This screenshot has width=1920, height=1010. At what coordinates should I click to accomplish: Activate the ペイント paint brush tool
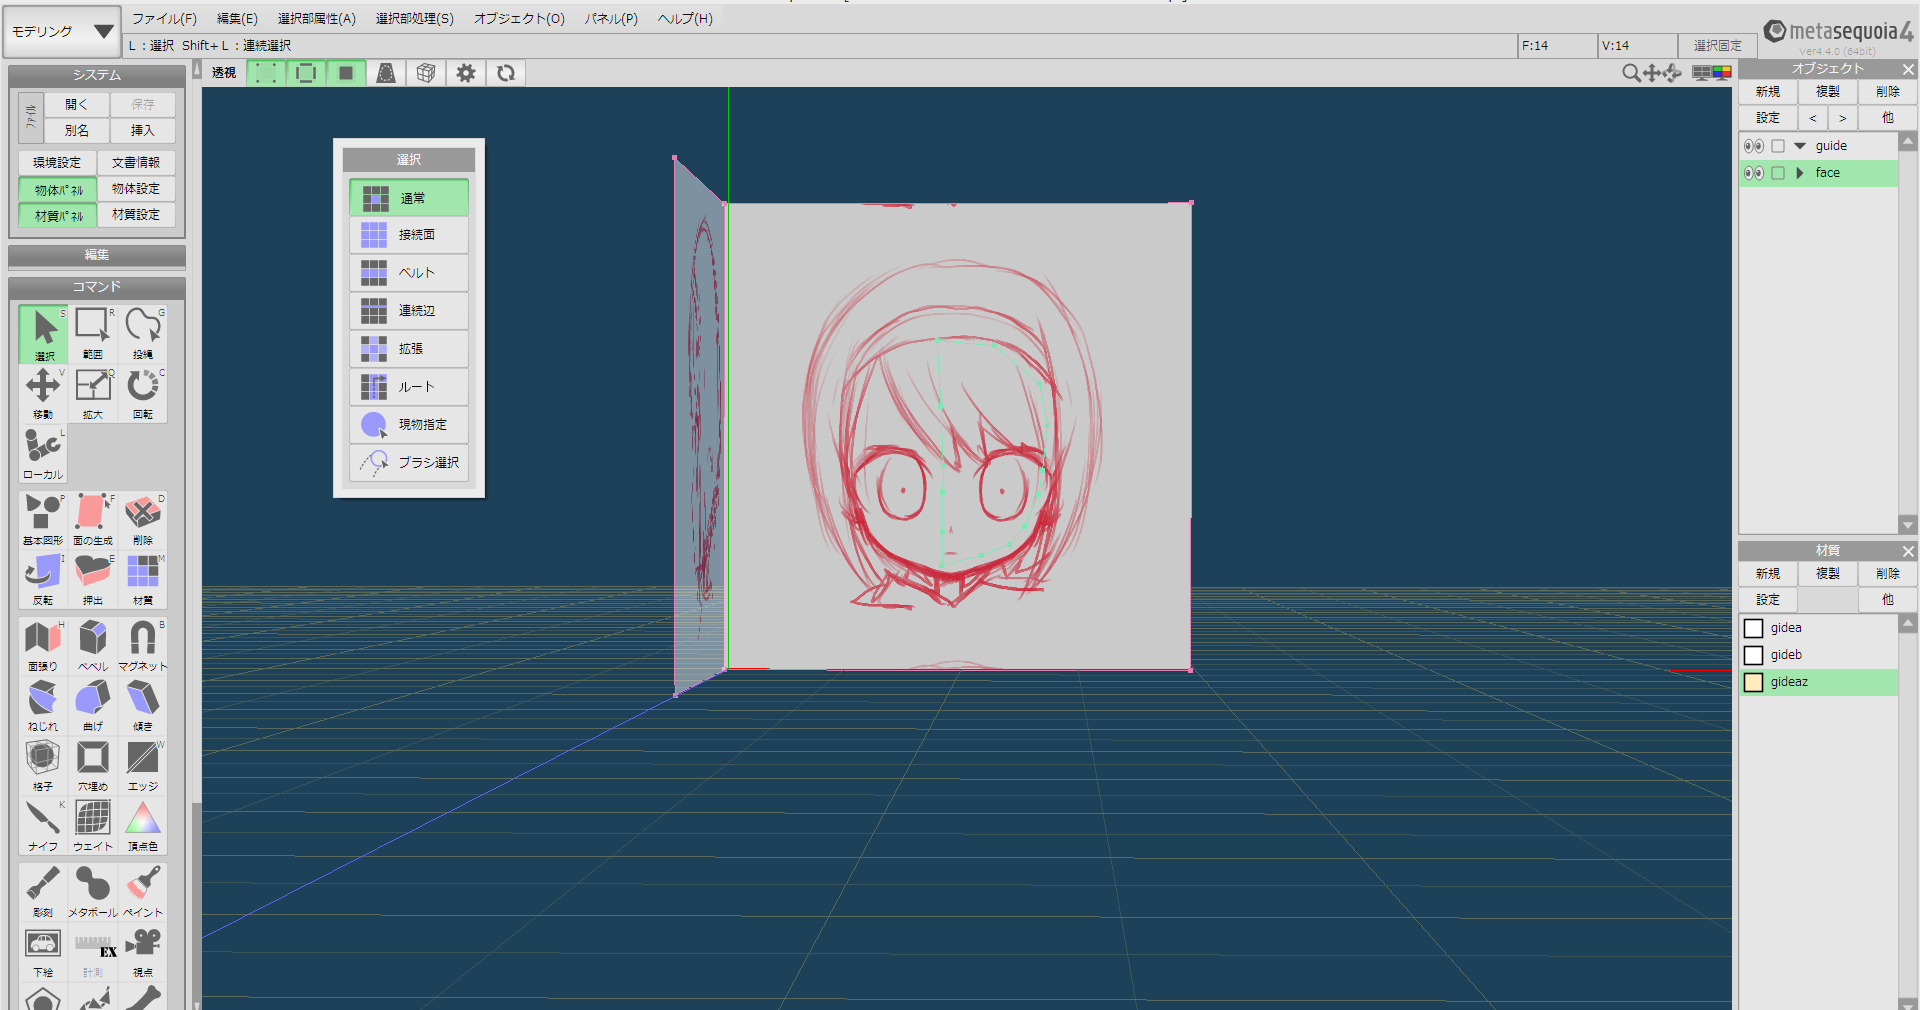click(143, 892)
